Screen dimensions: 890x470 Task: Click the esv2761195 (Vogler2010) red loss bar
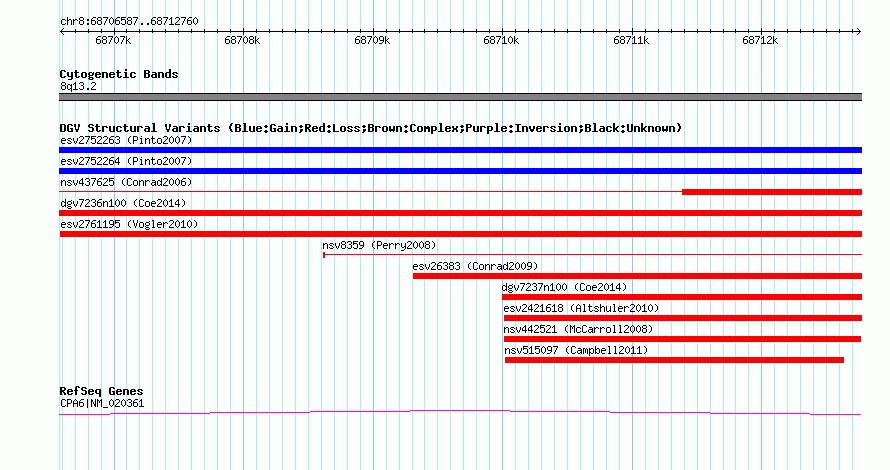(x=460, y=234)
